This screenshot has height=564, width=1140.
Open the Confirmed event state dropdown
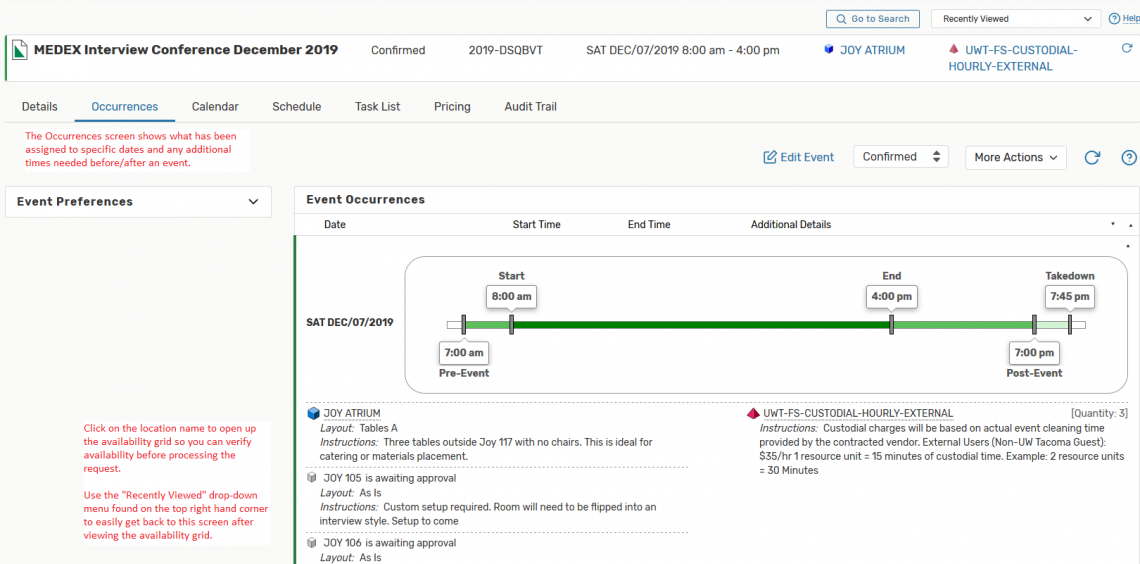[x=900, y=157]
